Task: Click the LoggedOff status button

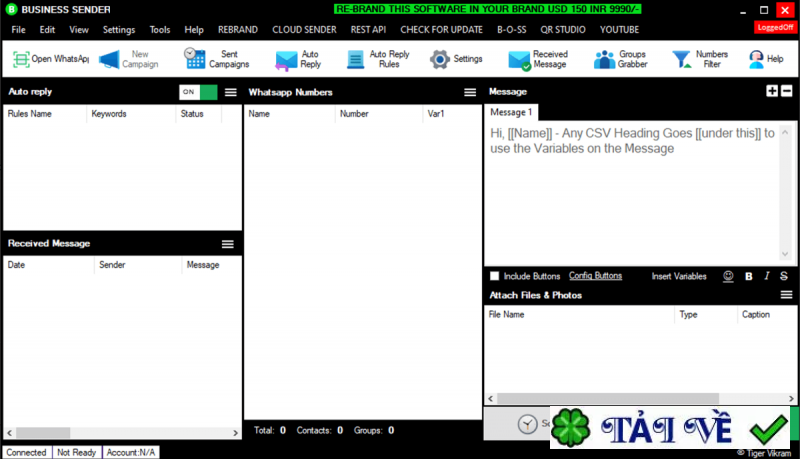Action: (775, 28)
